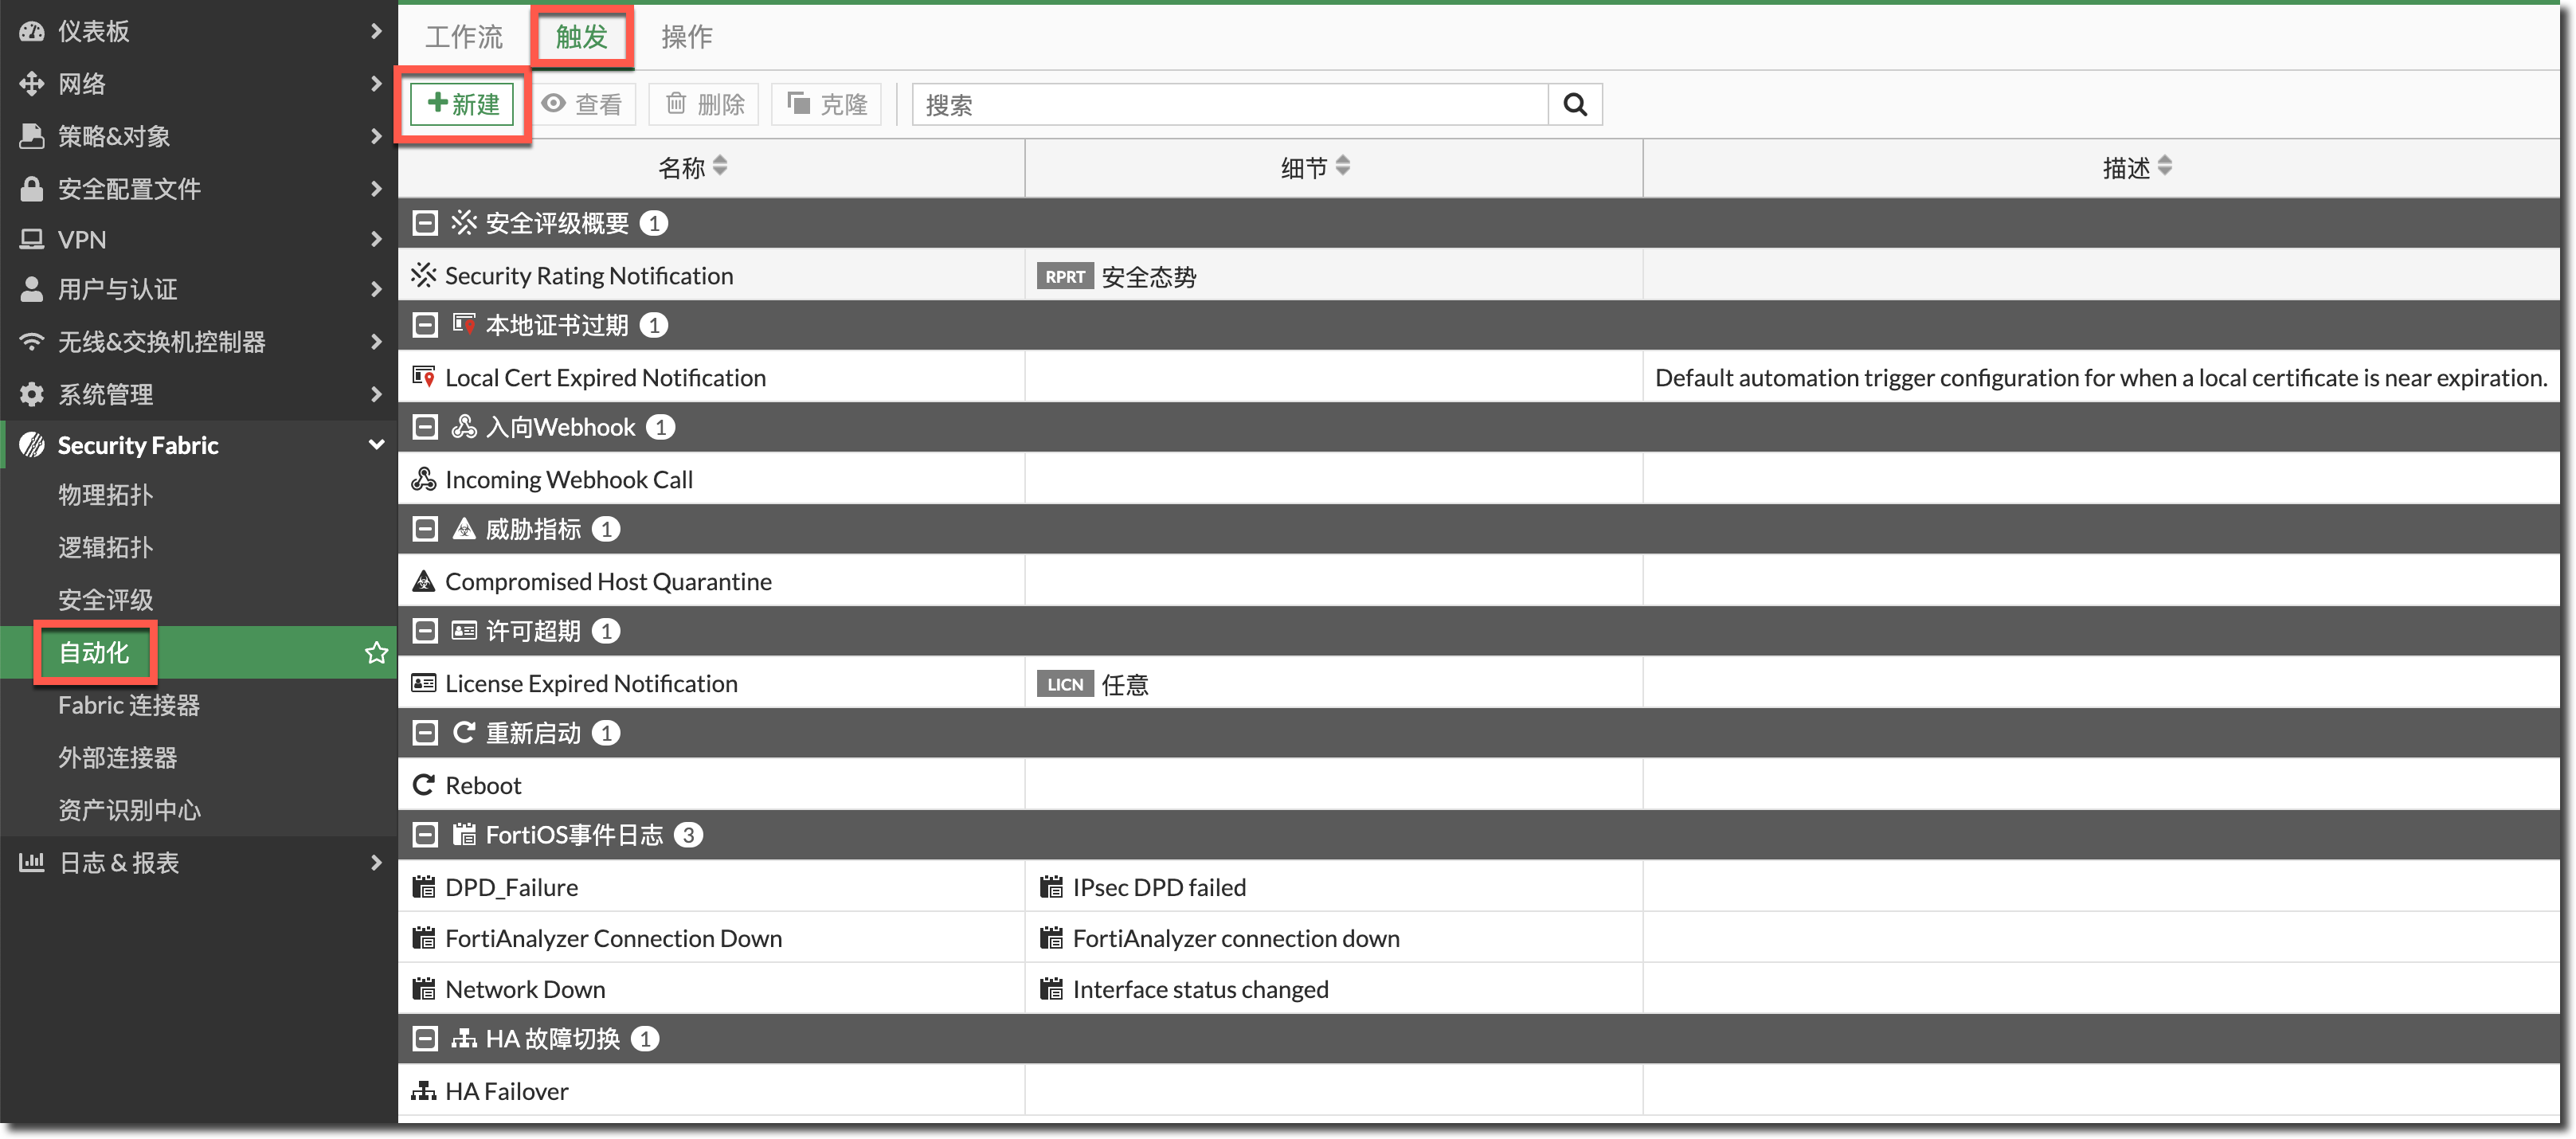Image resolution: width=2576 pixels, height=1139 pixels.
Task: Click the search magnifier icon button
Action: point(1574,104)
